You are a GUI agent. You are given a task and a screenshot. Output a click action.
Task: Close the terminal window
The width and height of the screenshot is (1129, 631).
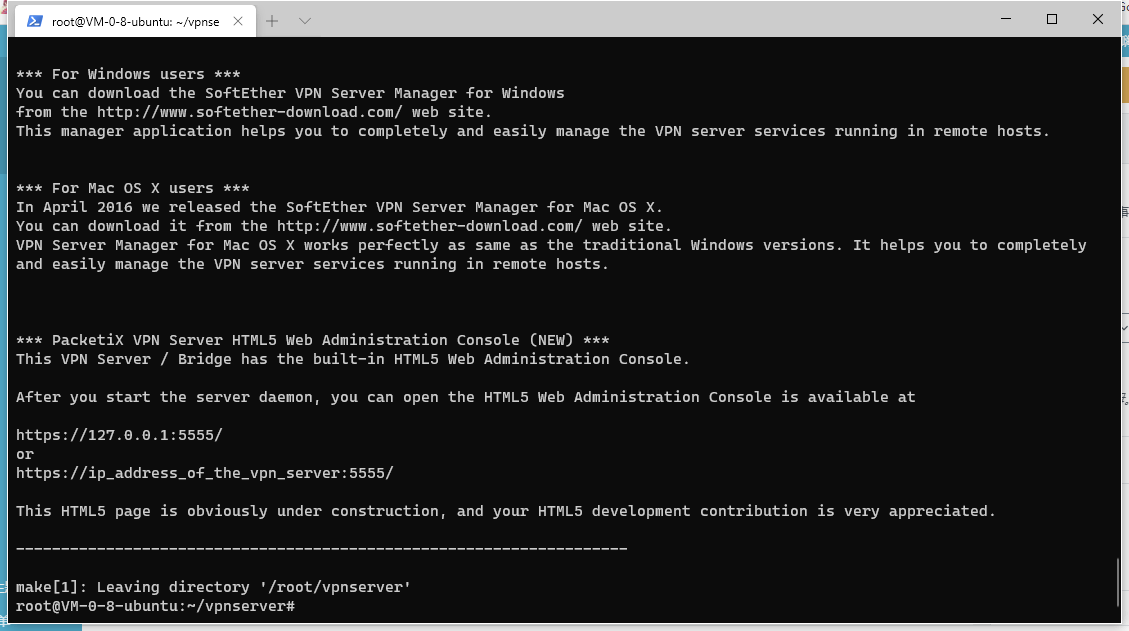click(1097, 19)
